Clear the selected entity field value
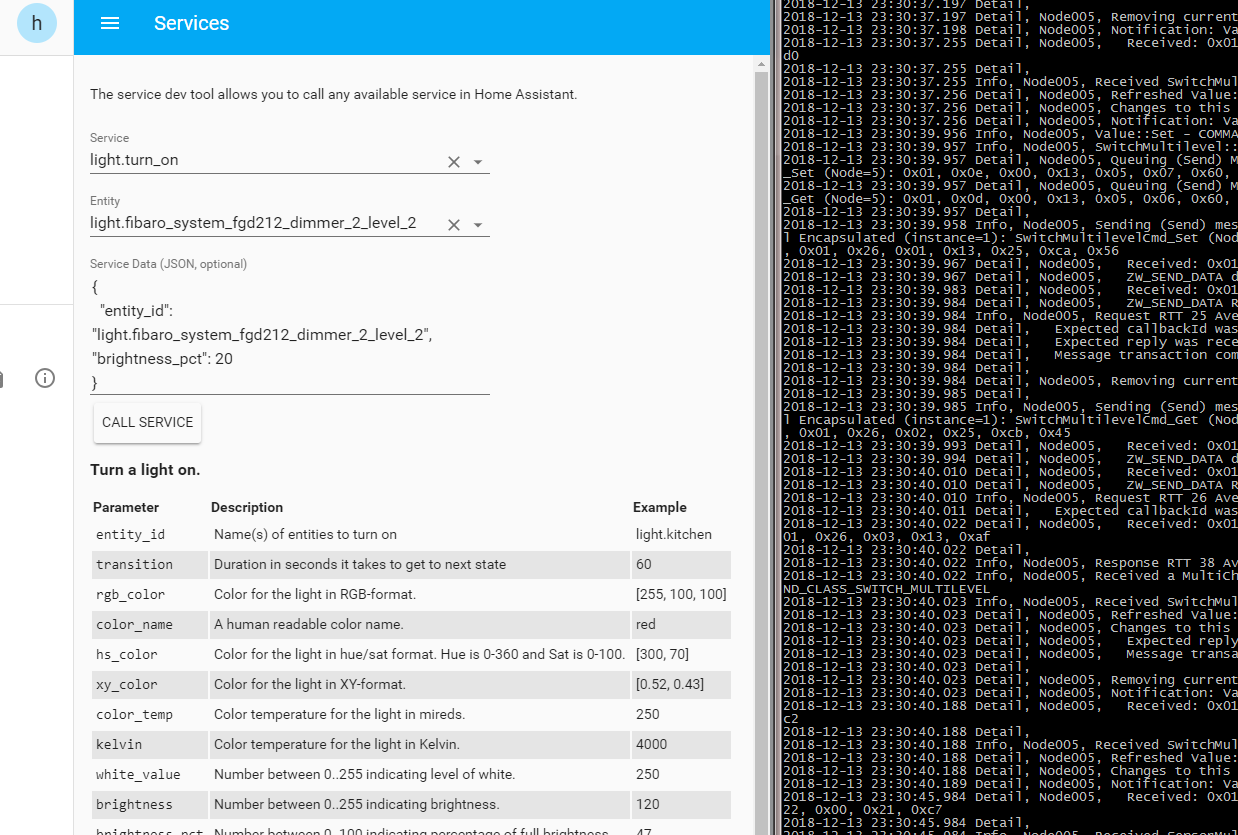This screenshot has width=1238, height=835. pyautogui.click(x=453, y=225)
